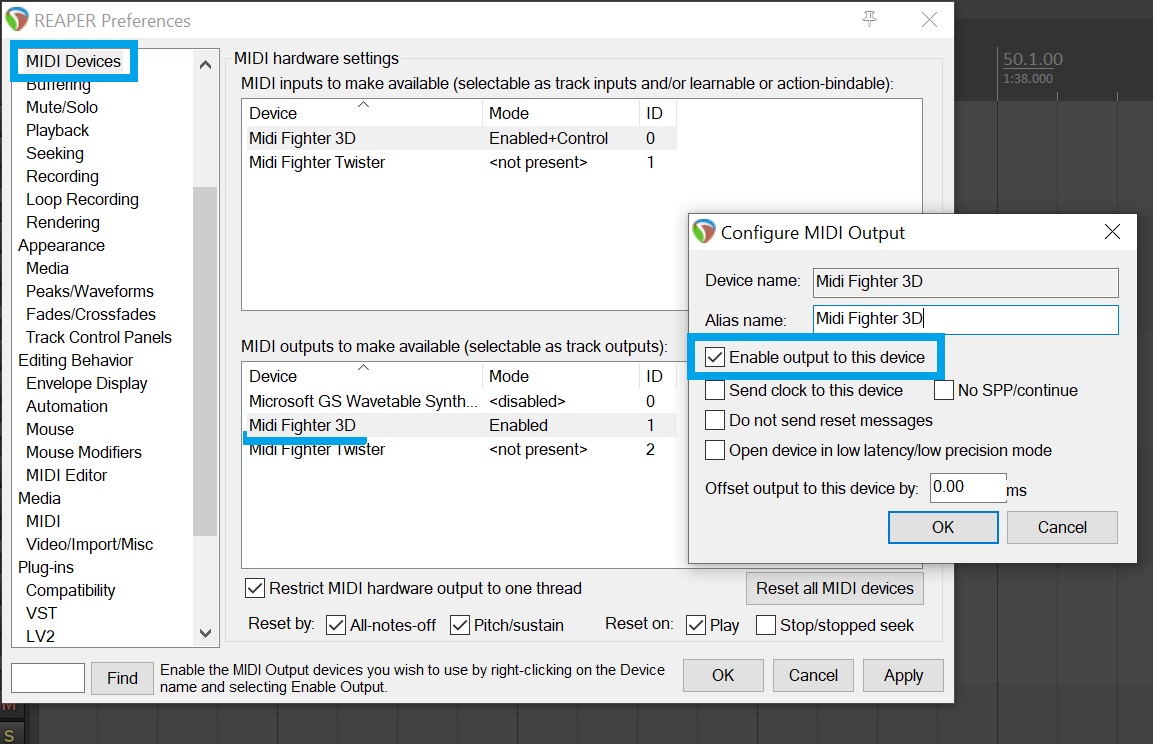Image resolution: width=1153 pixels, height=744 pixels.
Task: Open the Appearance preferences section
Action: (61, 245)
